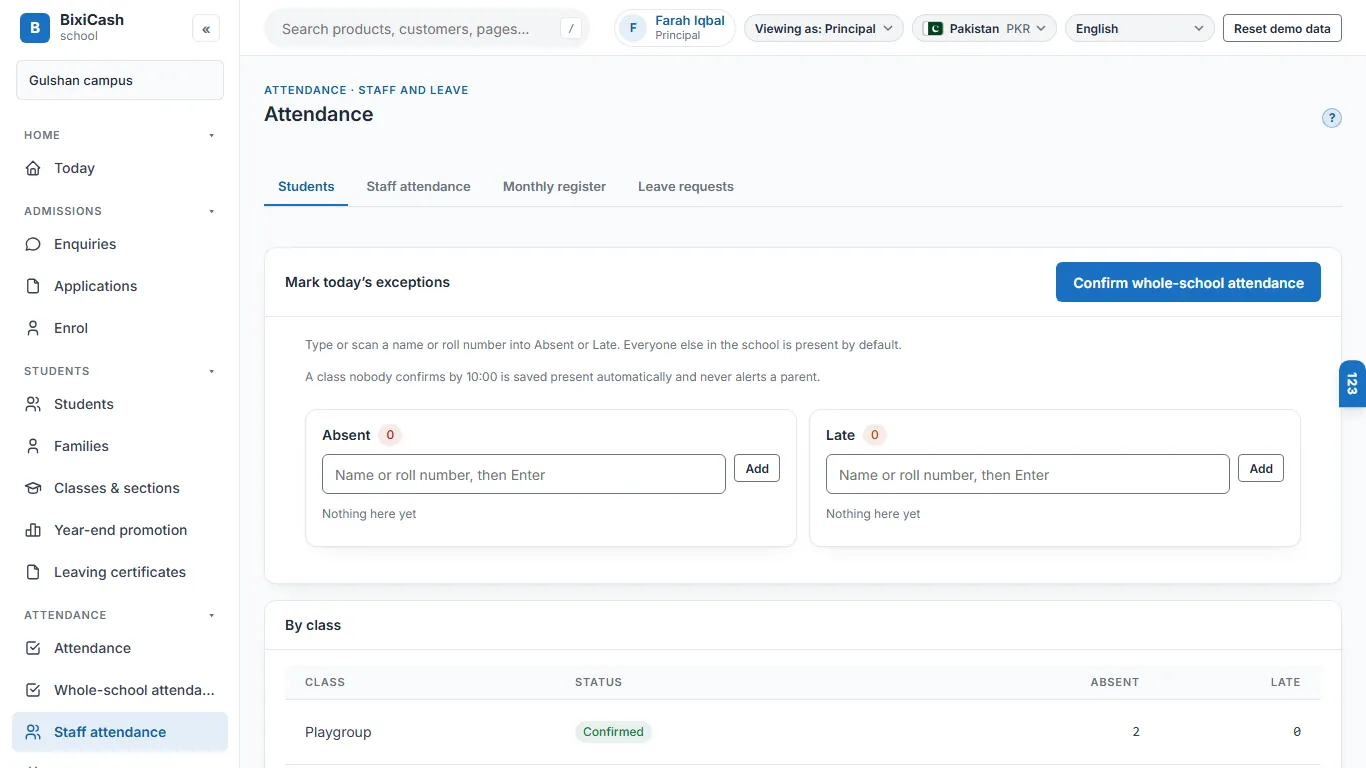Collapse the STUDENTS sidebar section
The width and height of the screenshot is (1366, 768).
[x=211, y=371]
